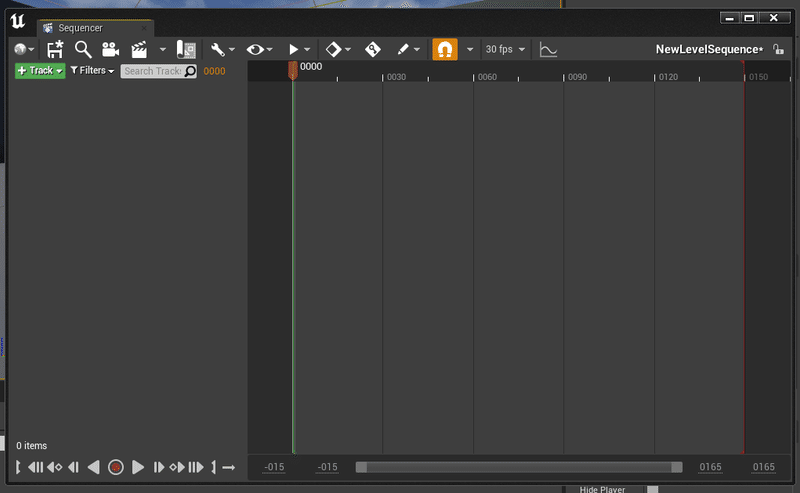The image size is (800, 493).
Task: Open the curve editor icon
Action: pos(548,50)
